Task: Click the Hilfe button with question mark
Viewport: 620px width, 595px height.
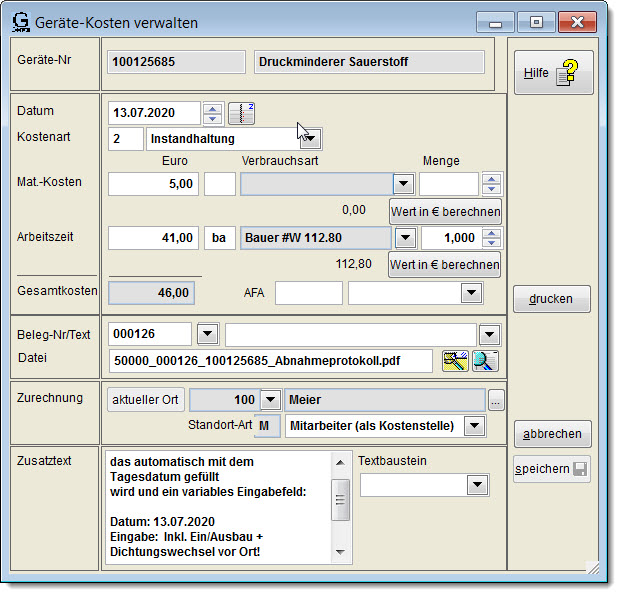Action: [553, 73]
